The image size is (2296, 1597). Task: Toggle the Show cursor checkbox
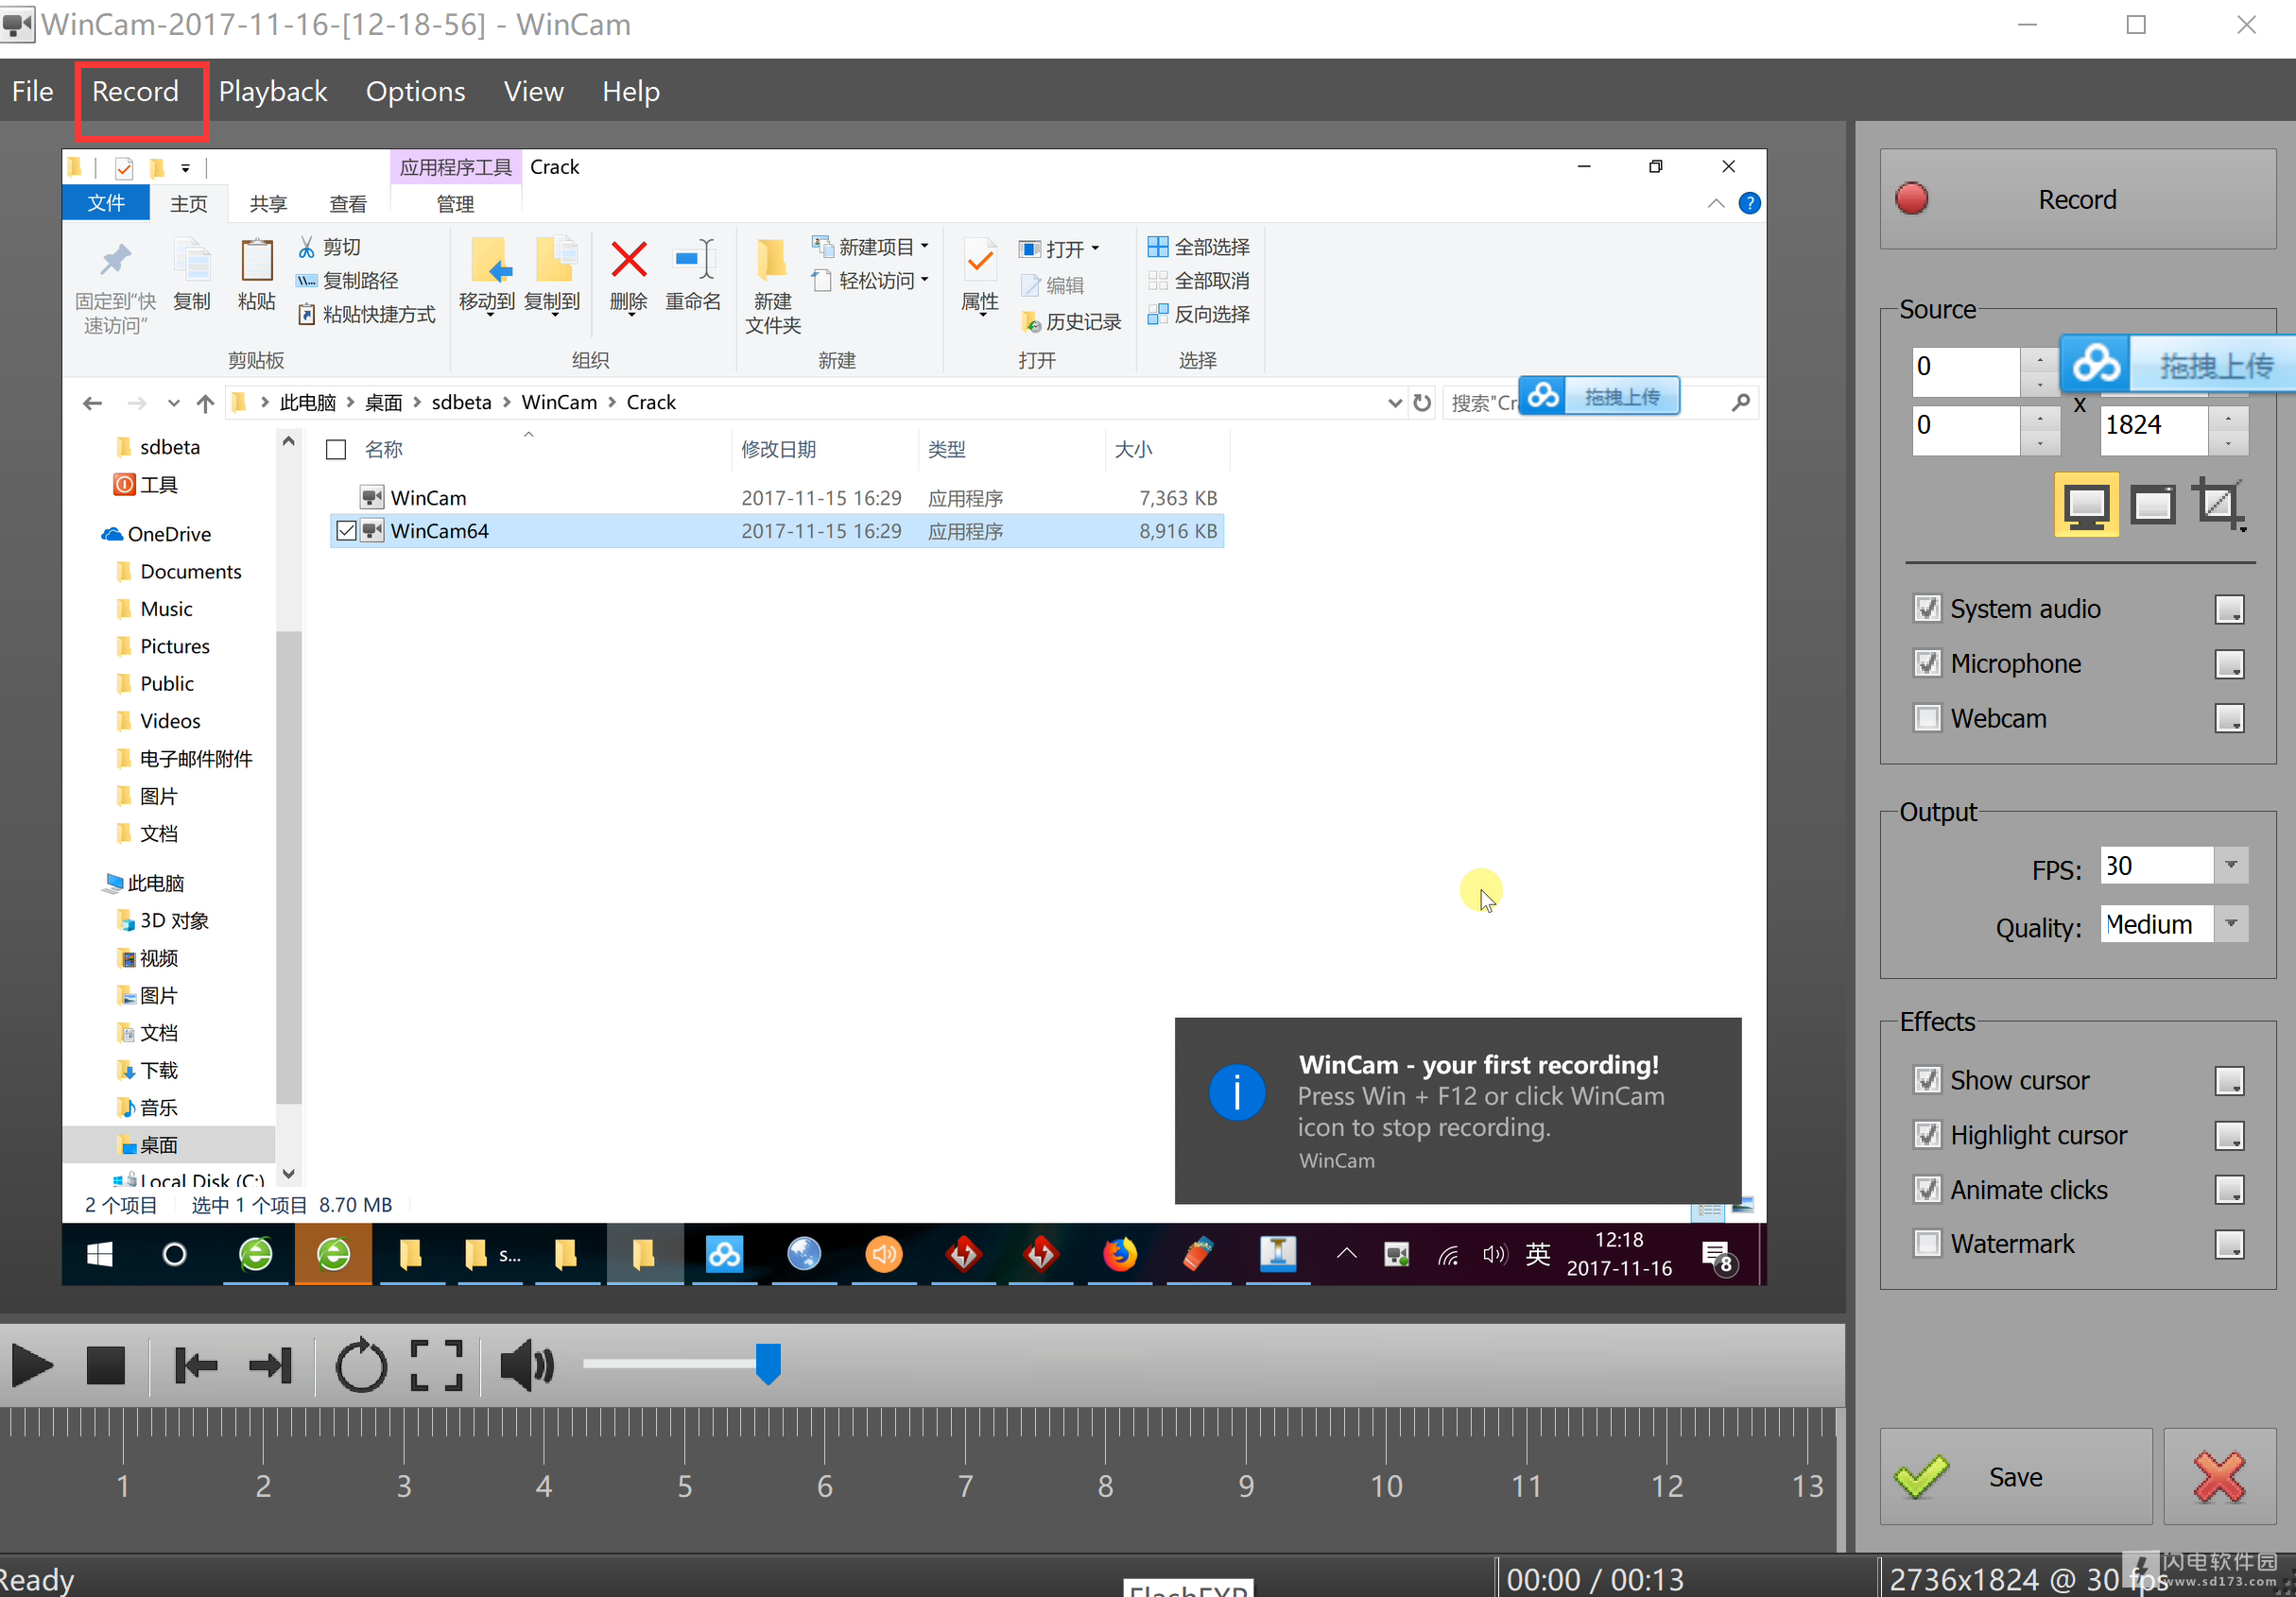(1927, 1080)
